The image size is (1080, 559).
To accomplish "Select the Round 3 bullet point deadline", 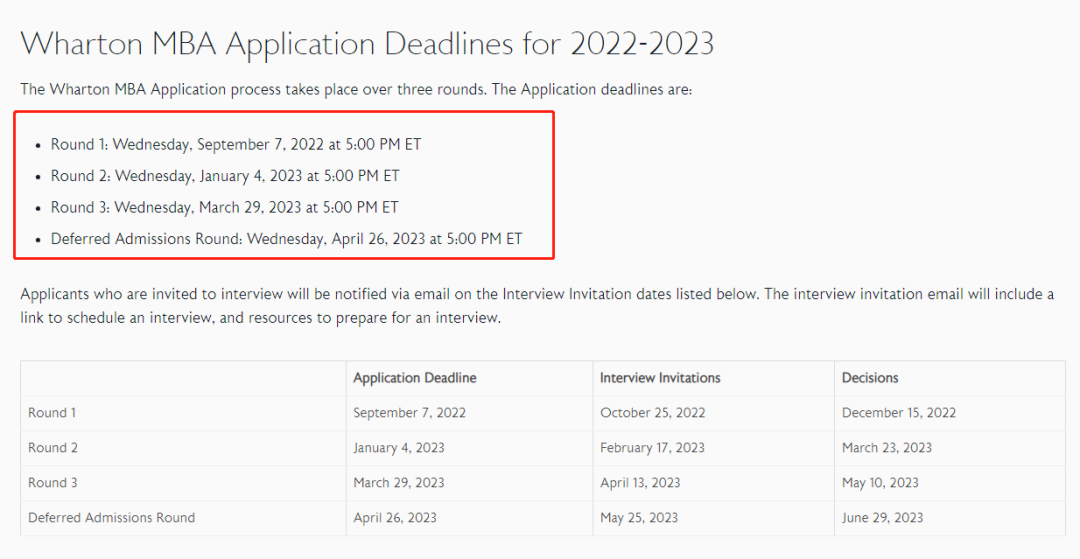I will click(x=225, y=208).
